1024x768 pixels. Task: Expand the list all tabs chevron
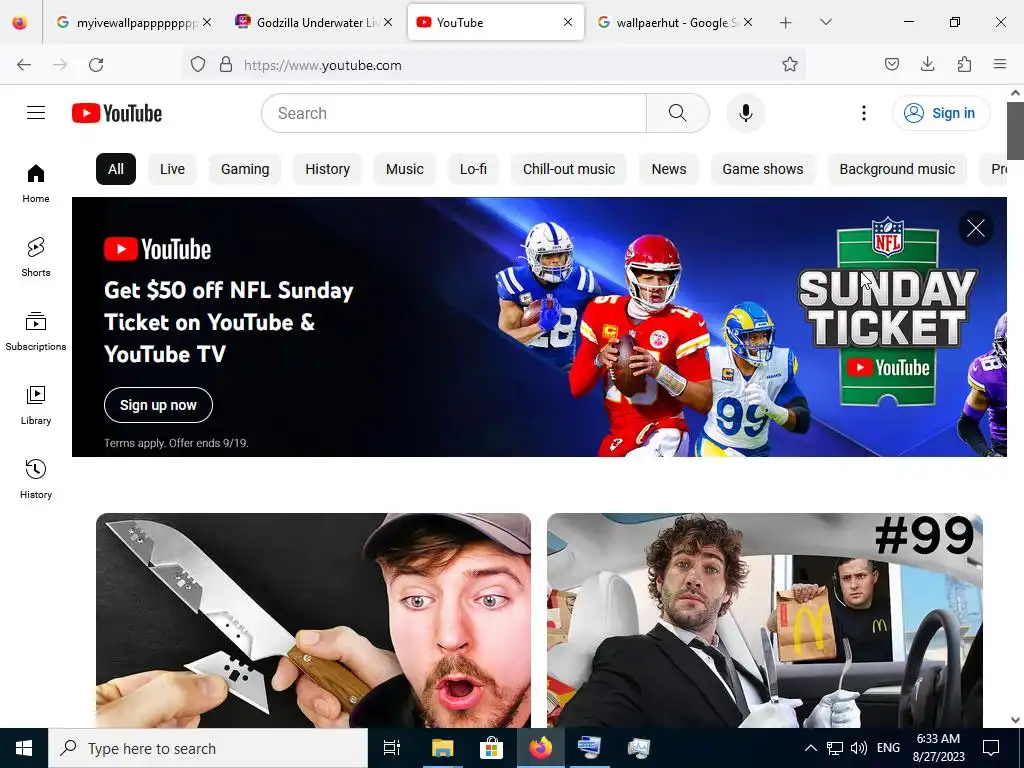tap(825, 22)
